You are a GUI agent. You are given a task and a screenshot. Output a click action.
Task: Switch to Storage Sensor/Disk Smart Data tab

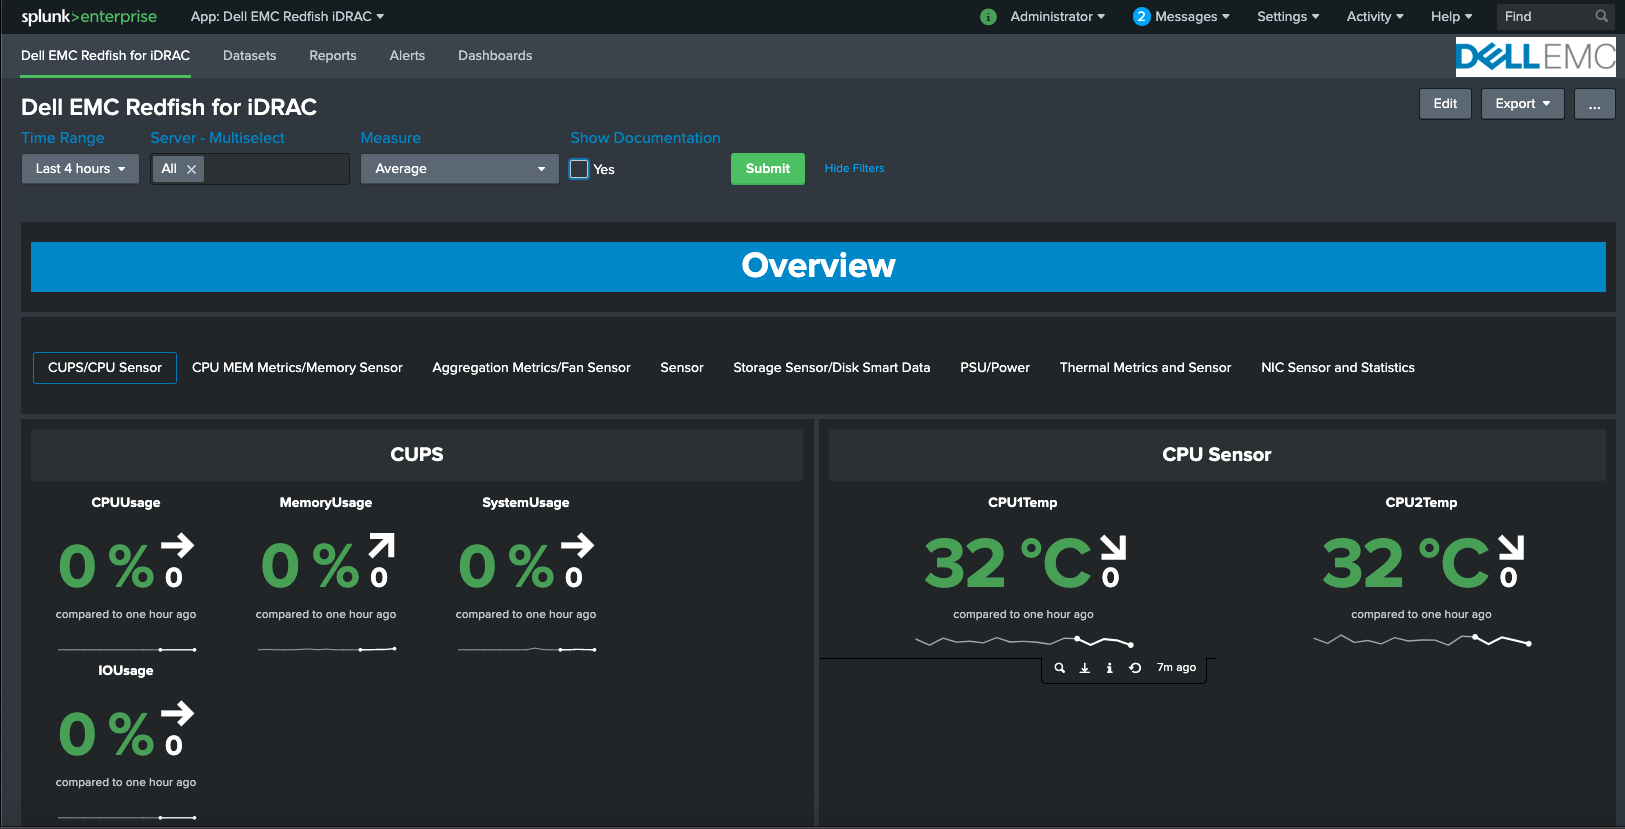831,368
